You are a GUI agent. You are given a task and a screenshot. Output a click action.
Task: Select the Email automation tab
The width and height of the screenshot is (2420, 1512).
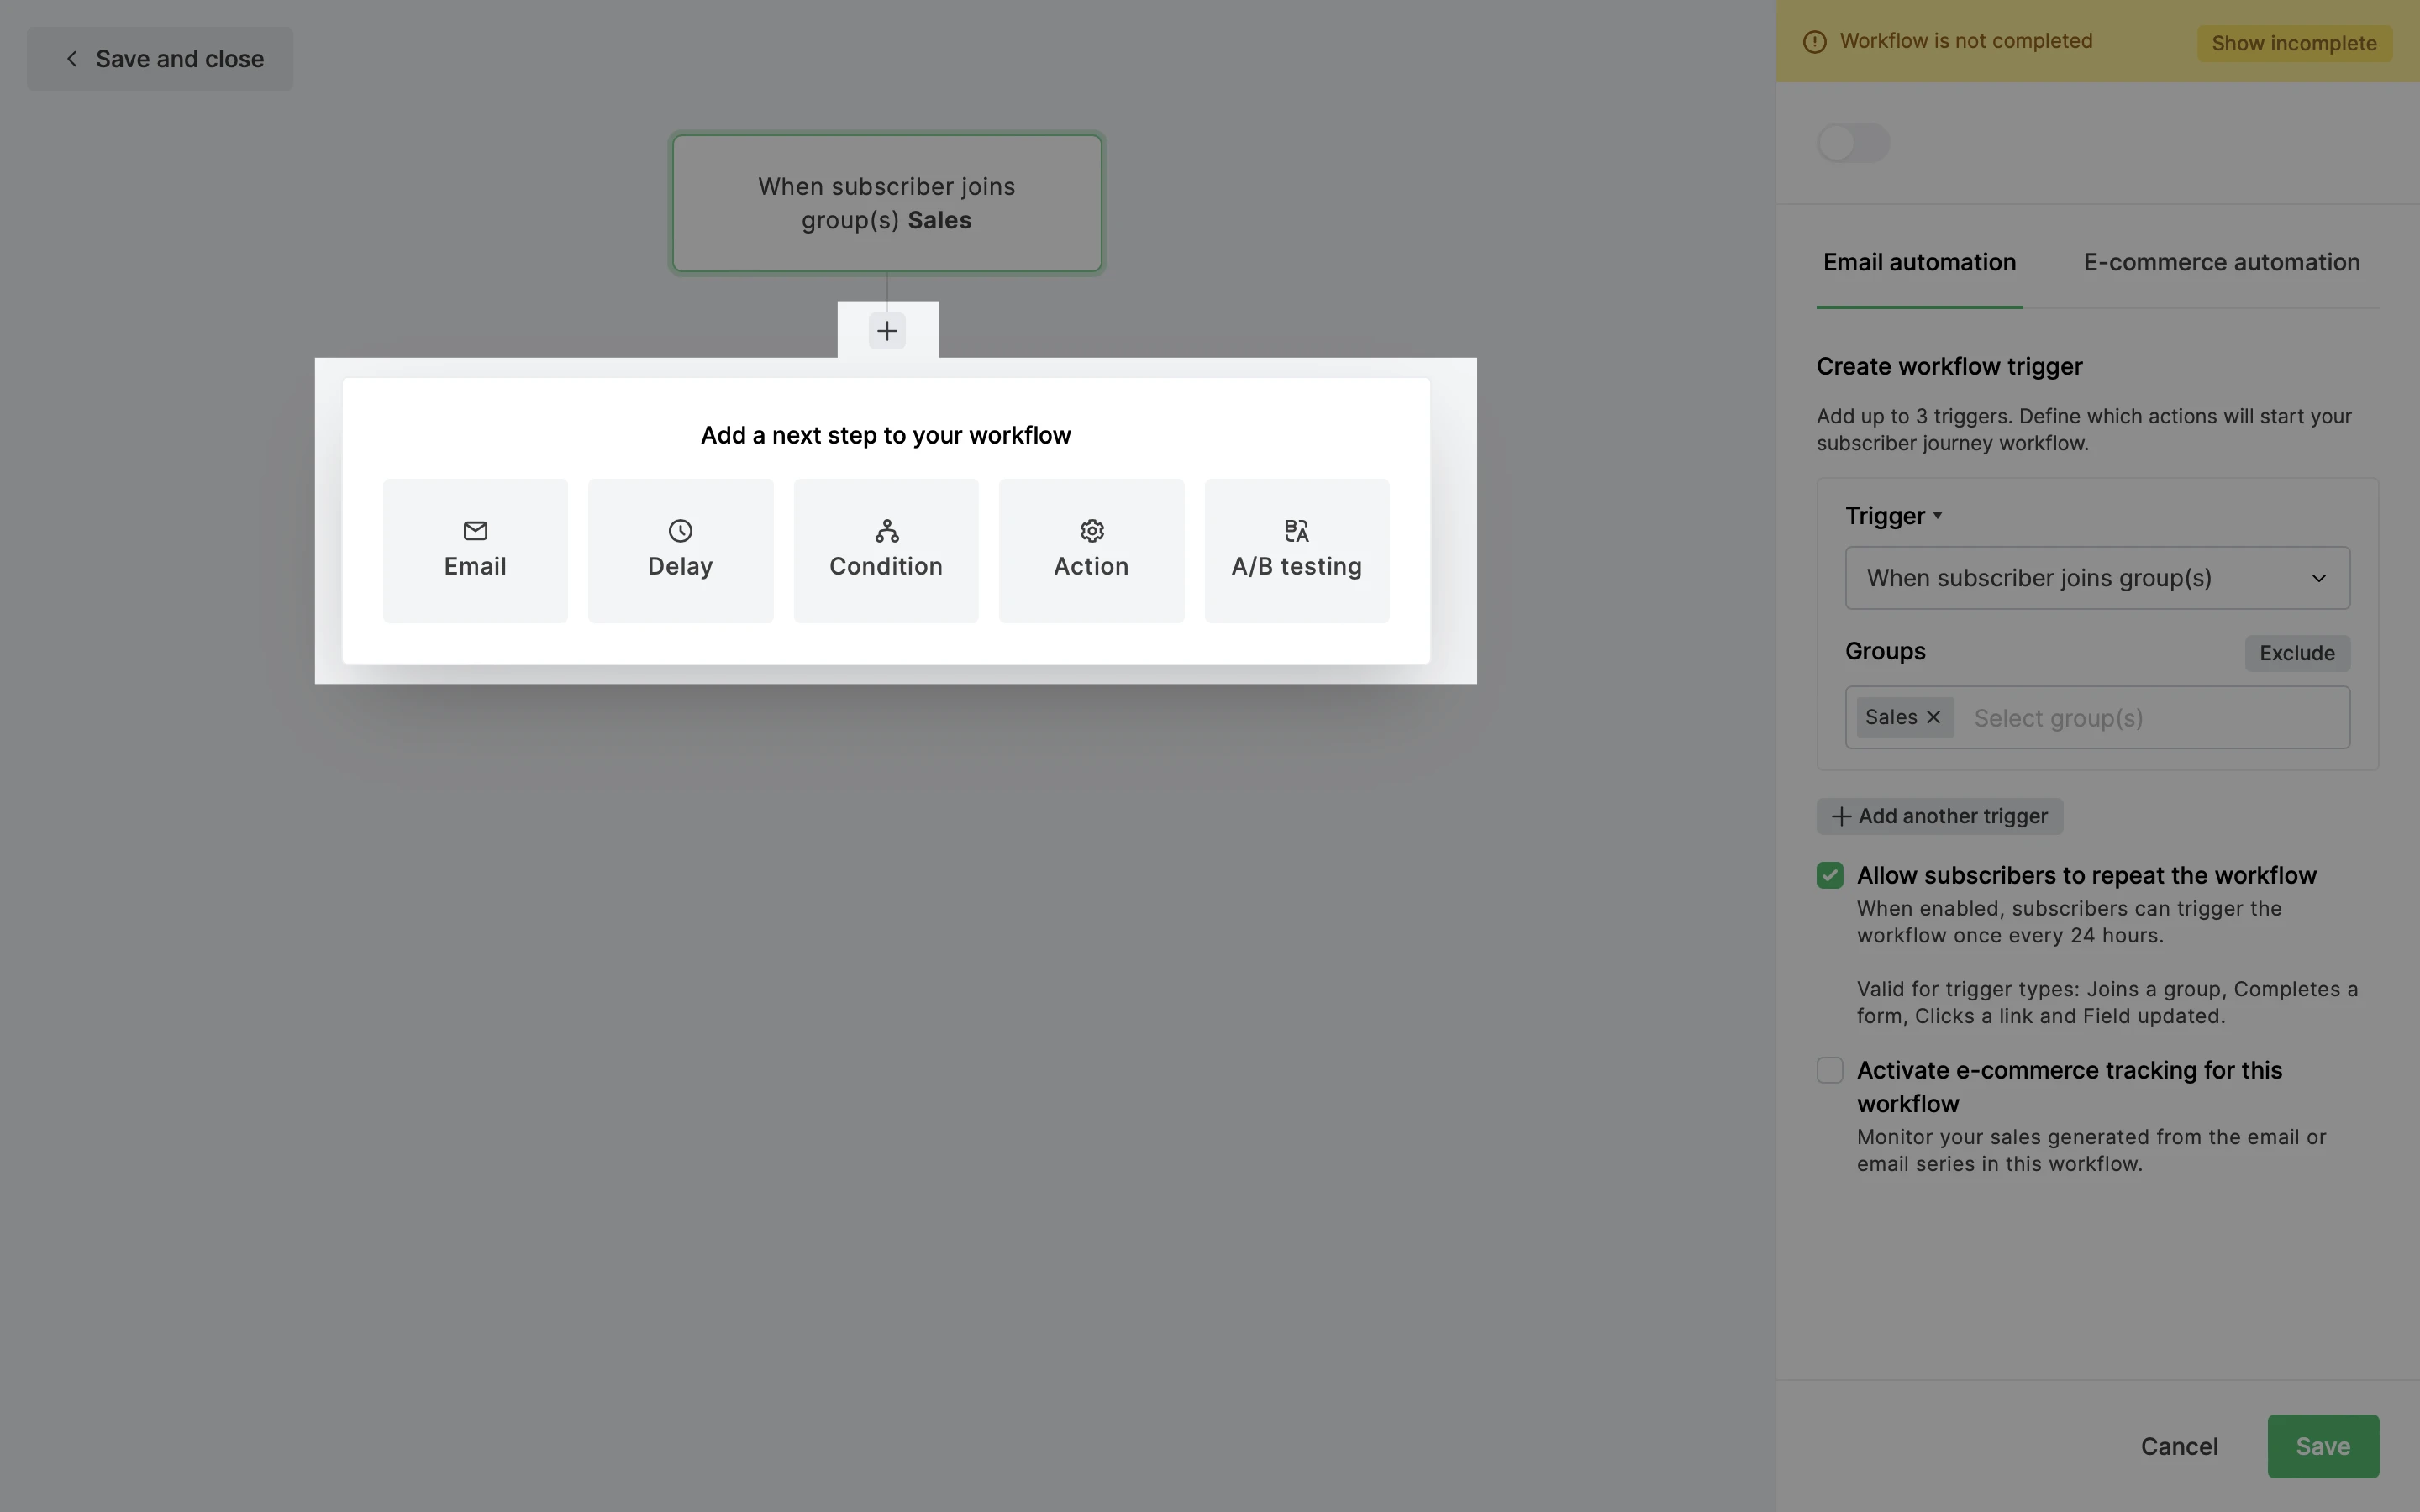(x=1919, y=263)
